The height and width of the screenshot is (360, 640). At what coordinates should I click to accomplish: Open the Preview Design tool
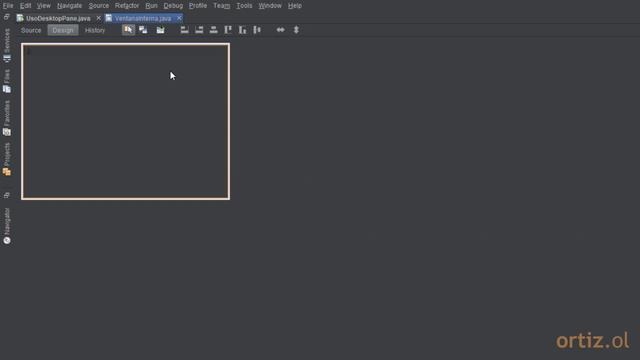160,30
